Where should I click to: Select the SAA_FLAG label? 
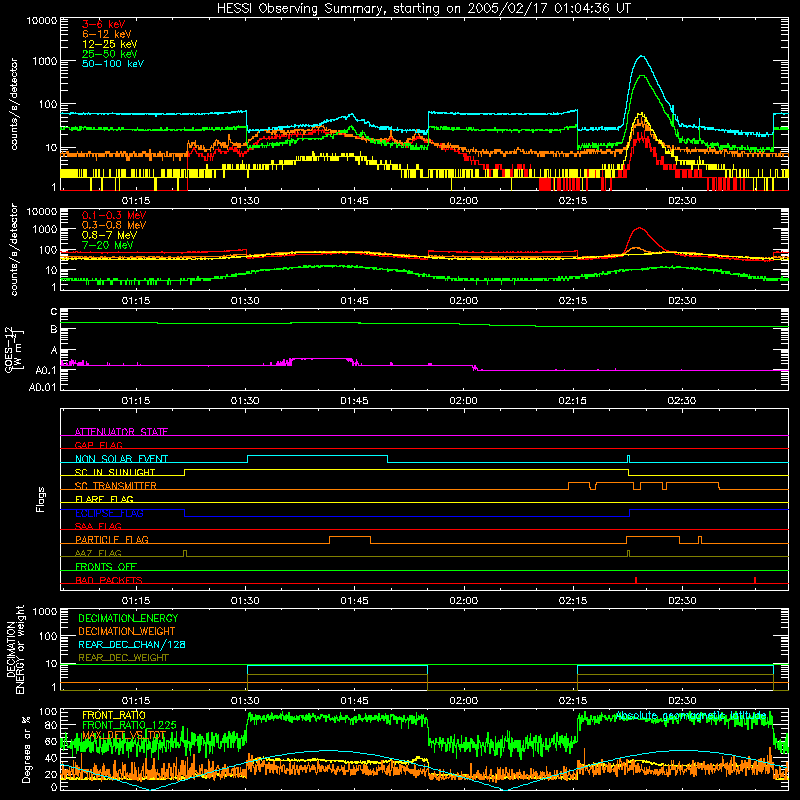pyautogui.click(x=98, y=526)
